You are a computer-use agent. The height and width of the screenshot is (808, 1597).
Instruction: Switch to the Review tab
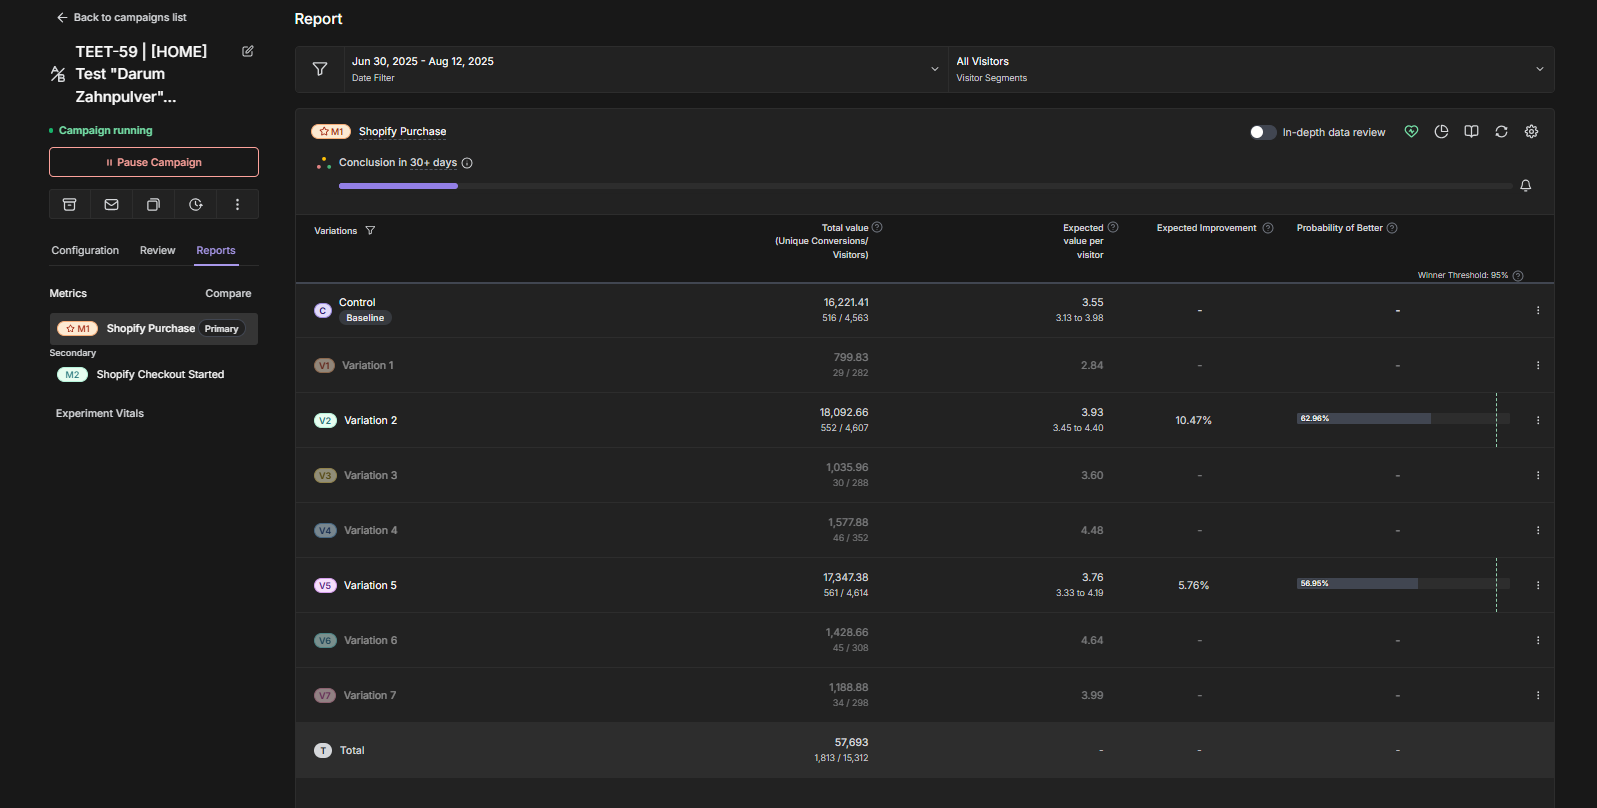coord(157,251)
